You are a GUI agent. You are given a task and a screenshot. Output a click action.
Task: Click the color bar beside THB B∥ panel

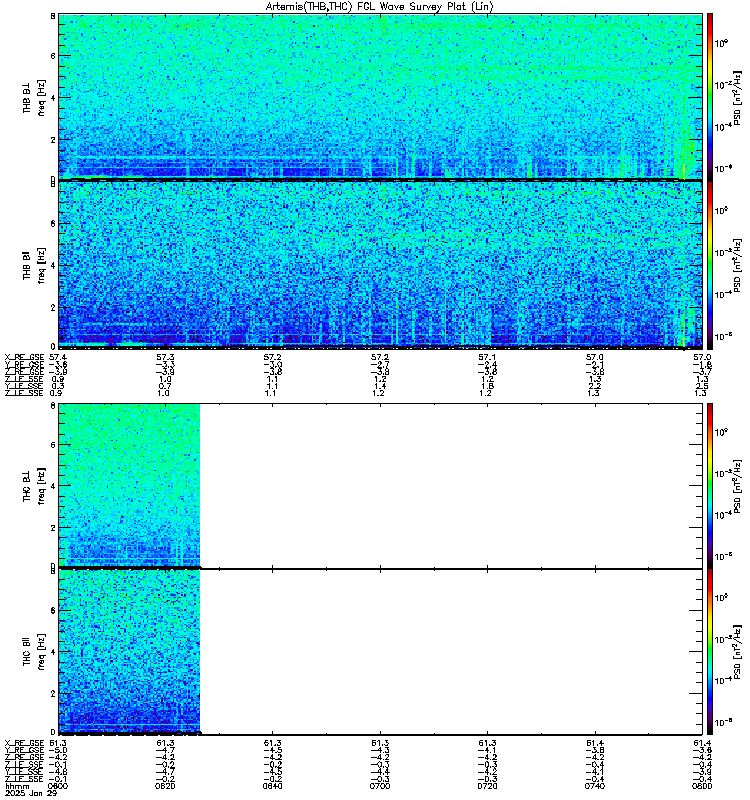coord(710,265)
